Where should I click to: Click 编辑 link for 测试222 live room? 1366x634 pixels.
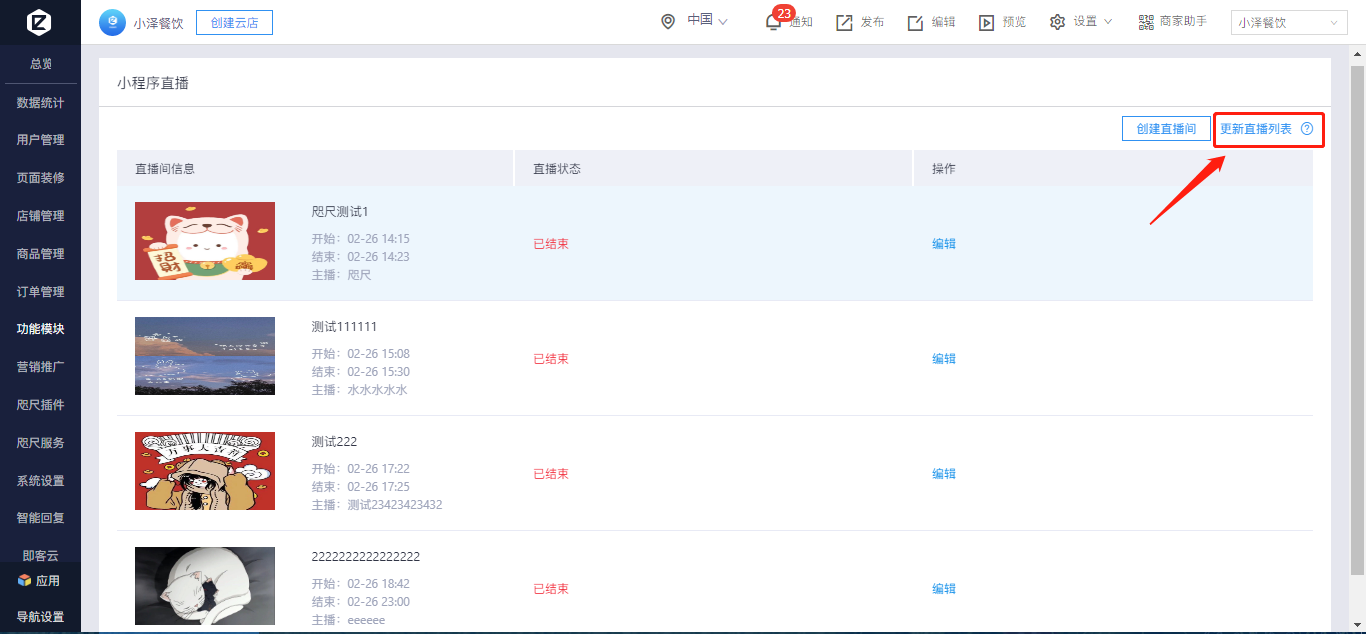944,474
